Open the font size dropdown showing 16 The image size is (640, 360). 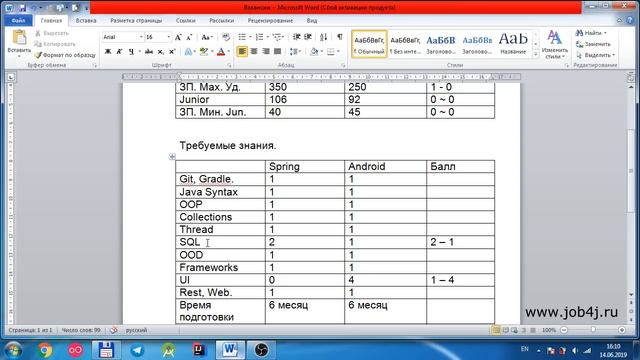tap(169, 37)
